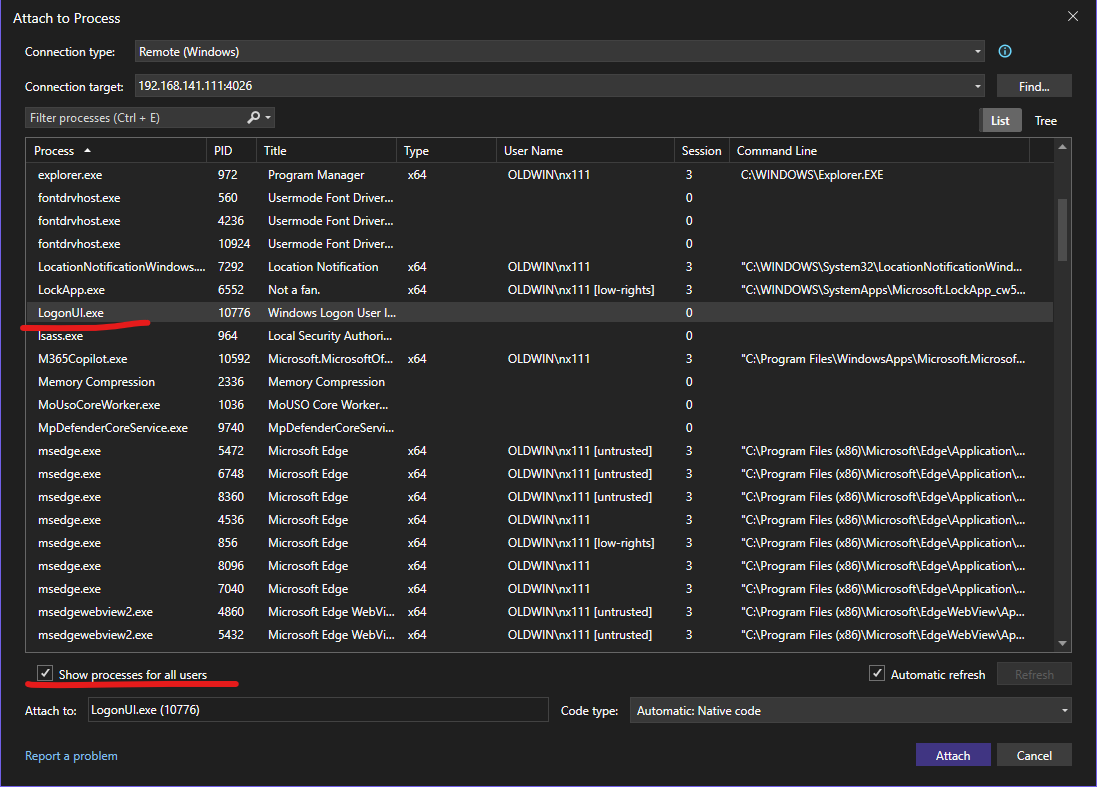Open the Find... connection button
The height and width of the screenshot is (787, 1097).
(1033, 87)
